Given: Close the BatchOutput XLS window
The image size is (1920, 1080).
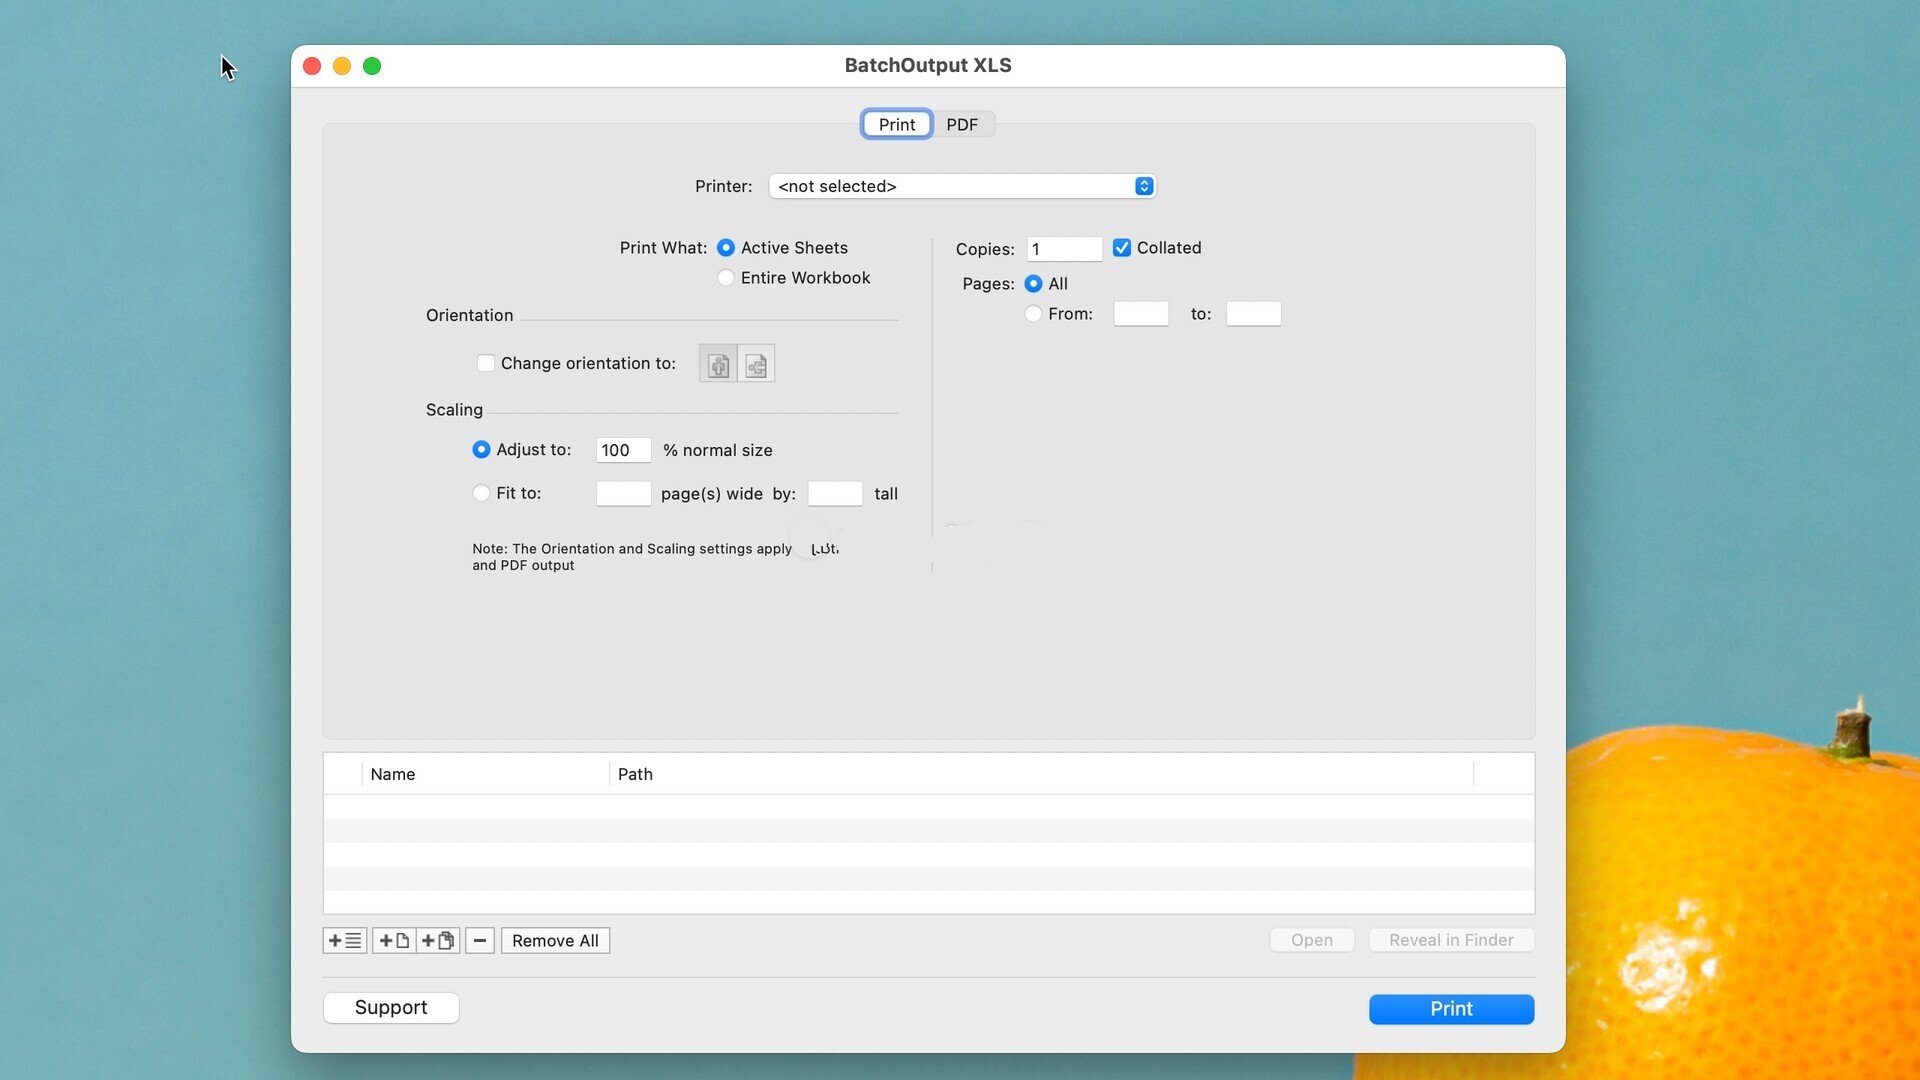Looking at the screenshot, I should point(312,66).
